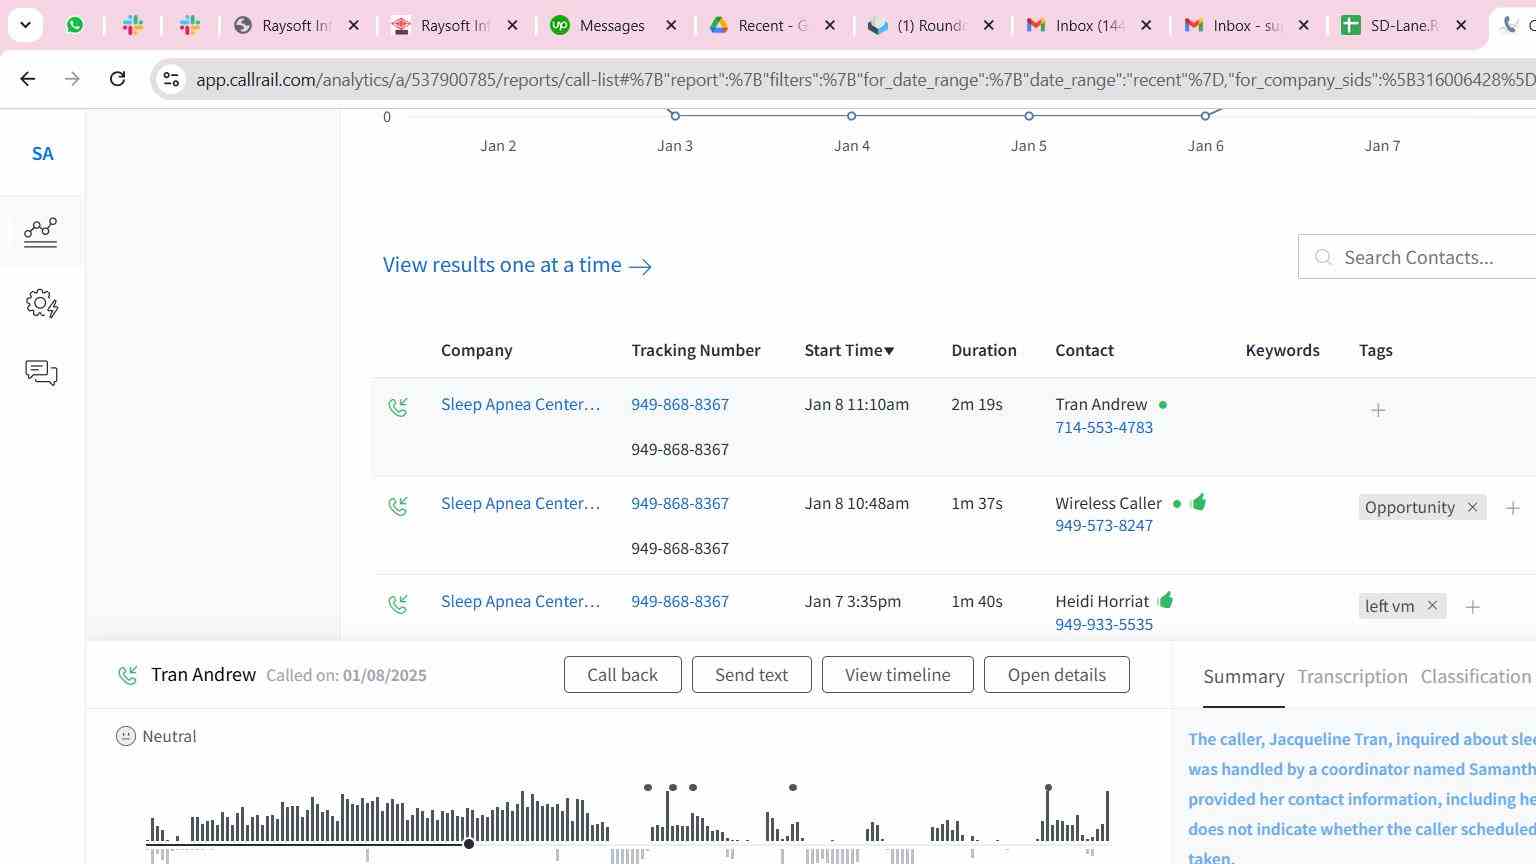This screenshot has height=864, width=1536.
Task: Click the Jan 5 data point on the chart
Action: [1029, 116]
